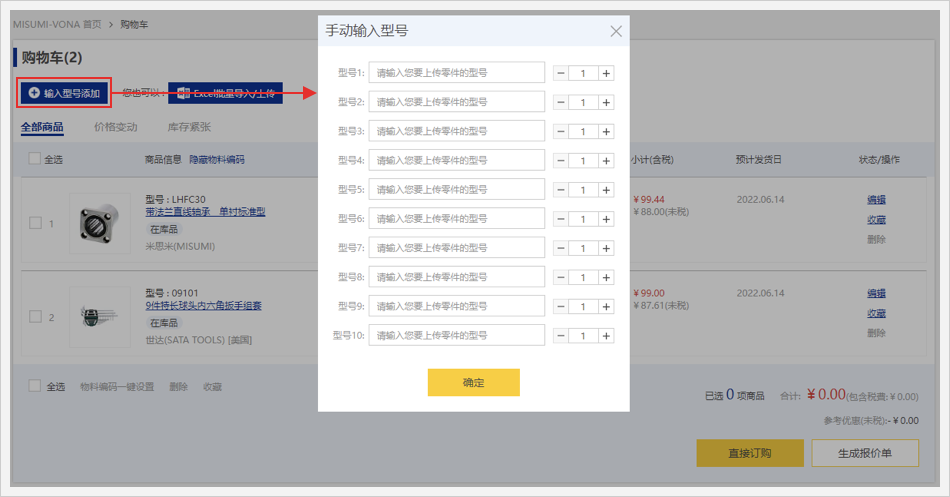Check the LHFC30 item checkbox
The width and height of the screenshot is (950, 497).
coord(35,223)
